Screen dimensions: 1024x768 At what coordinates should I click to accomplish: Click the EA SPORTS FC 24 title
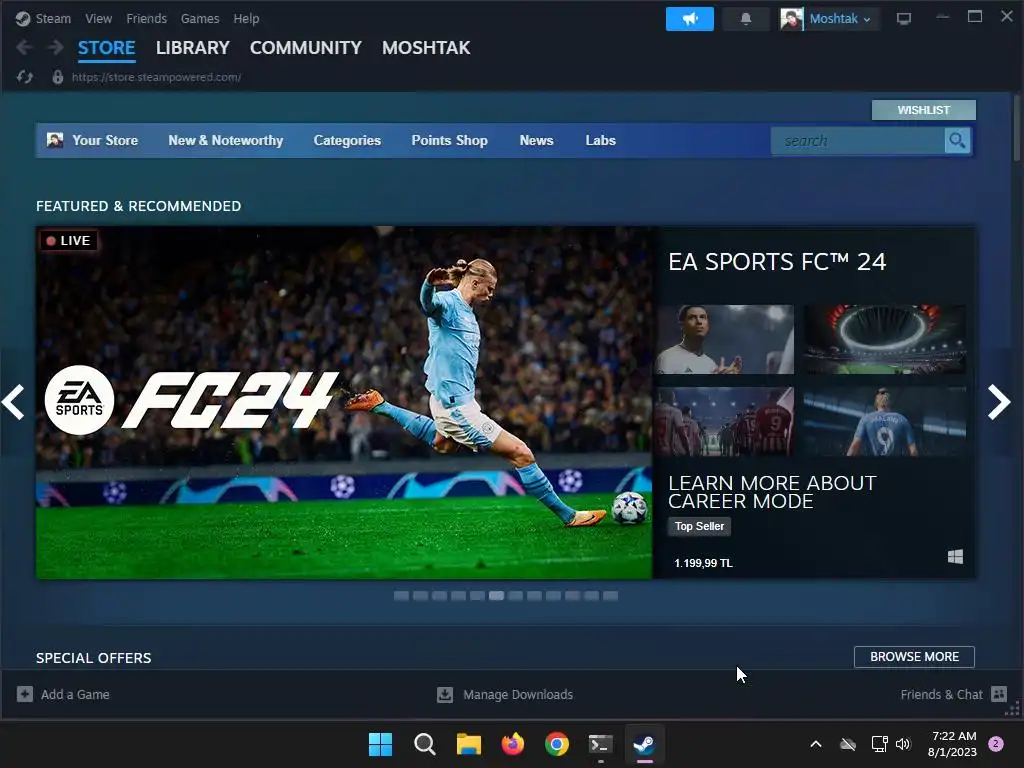pos(777,262)
